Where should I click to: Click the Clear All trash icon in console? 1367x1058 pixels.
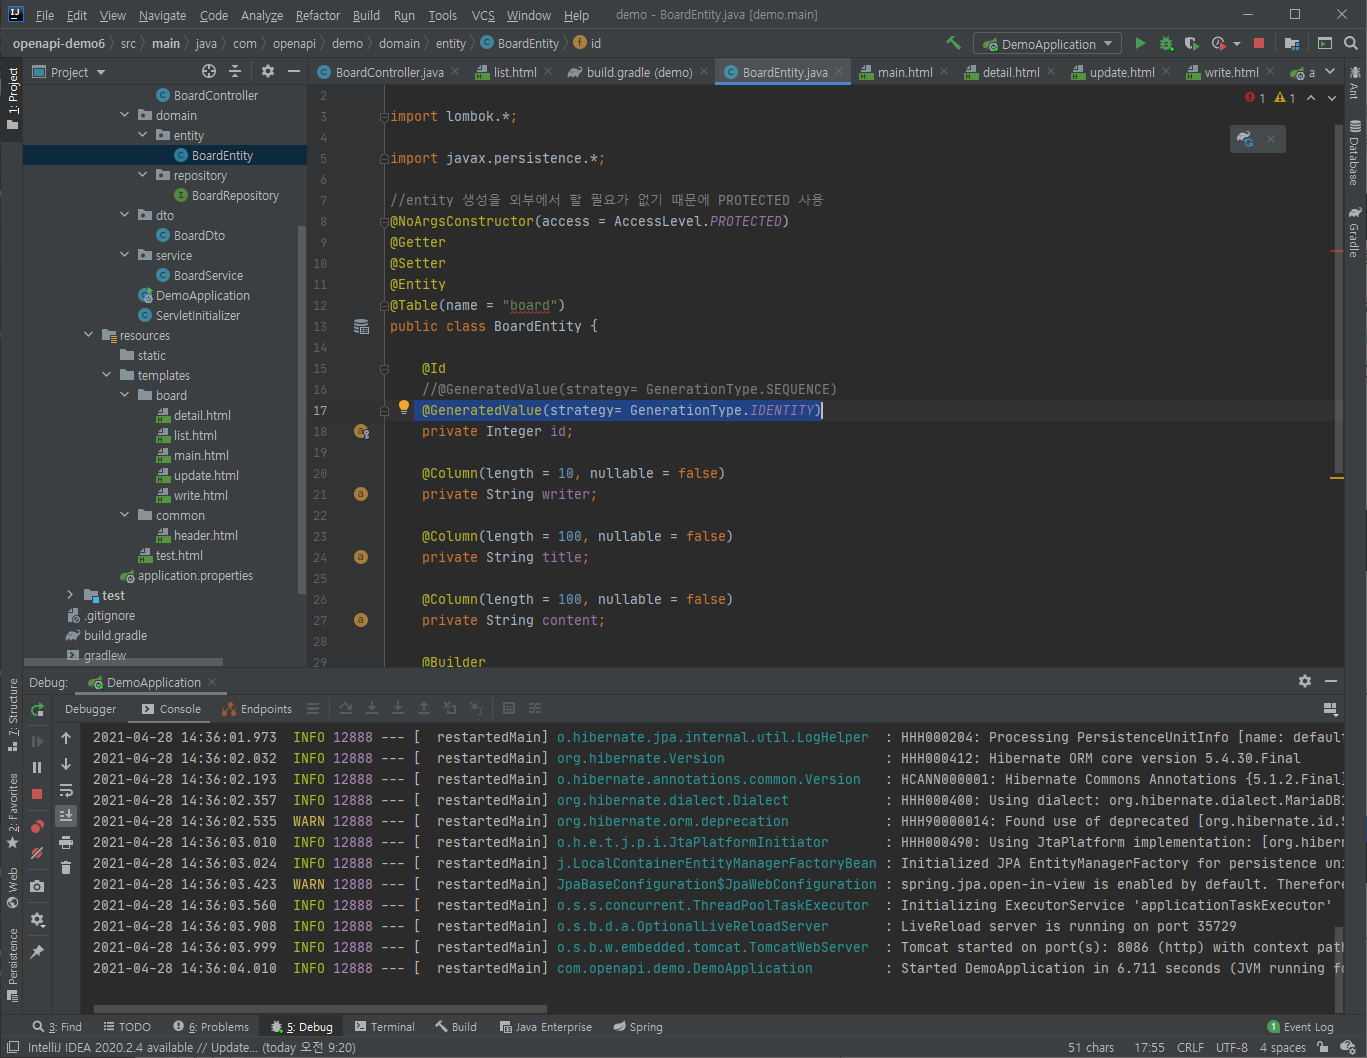[66, 867]
